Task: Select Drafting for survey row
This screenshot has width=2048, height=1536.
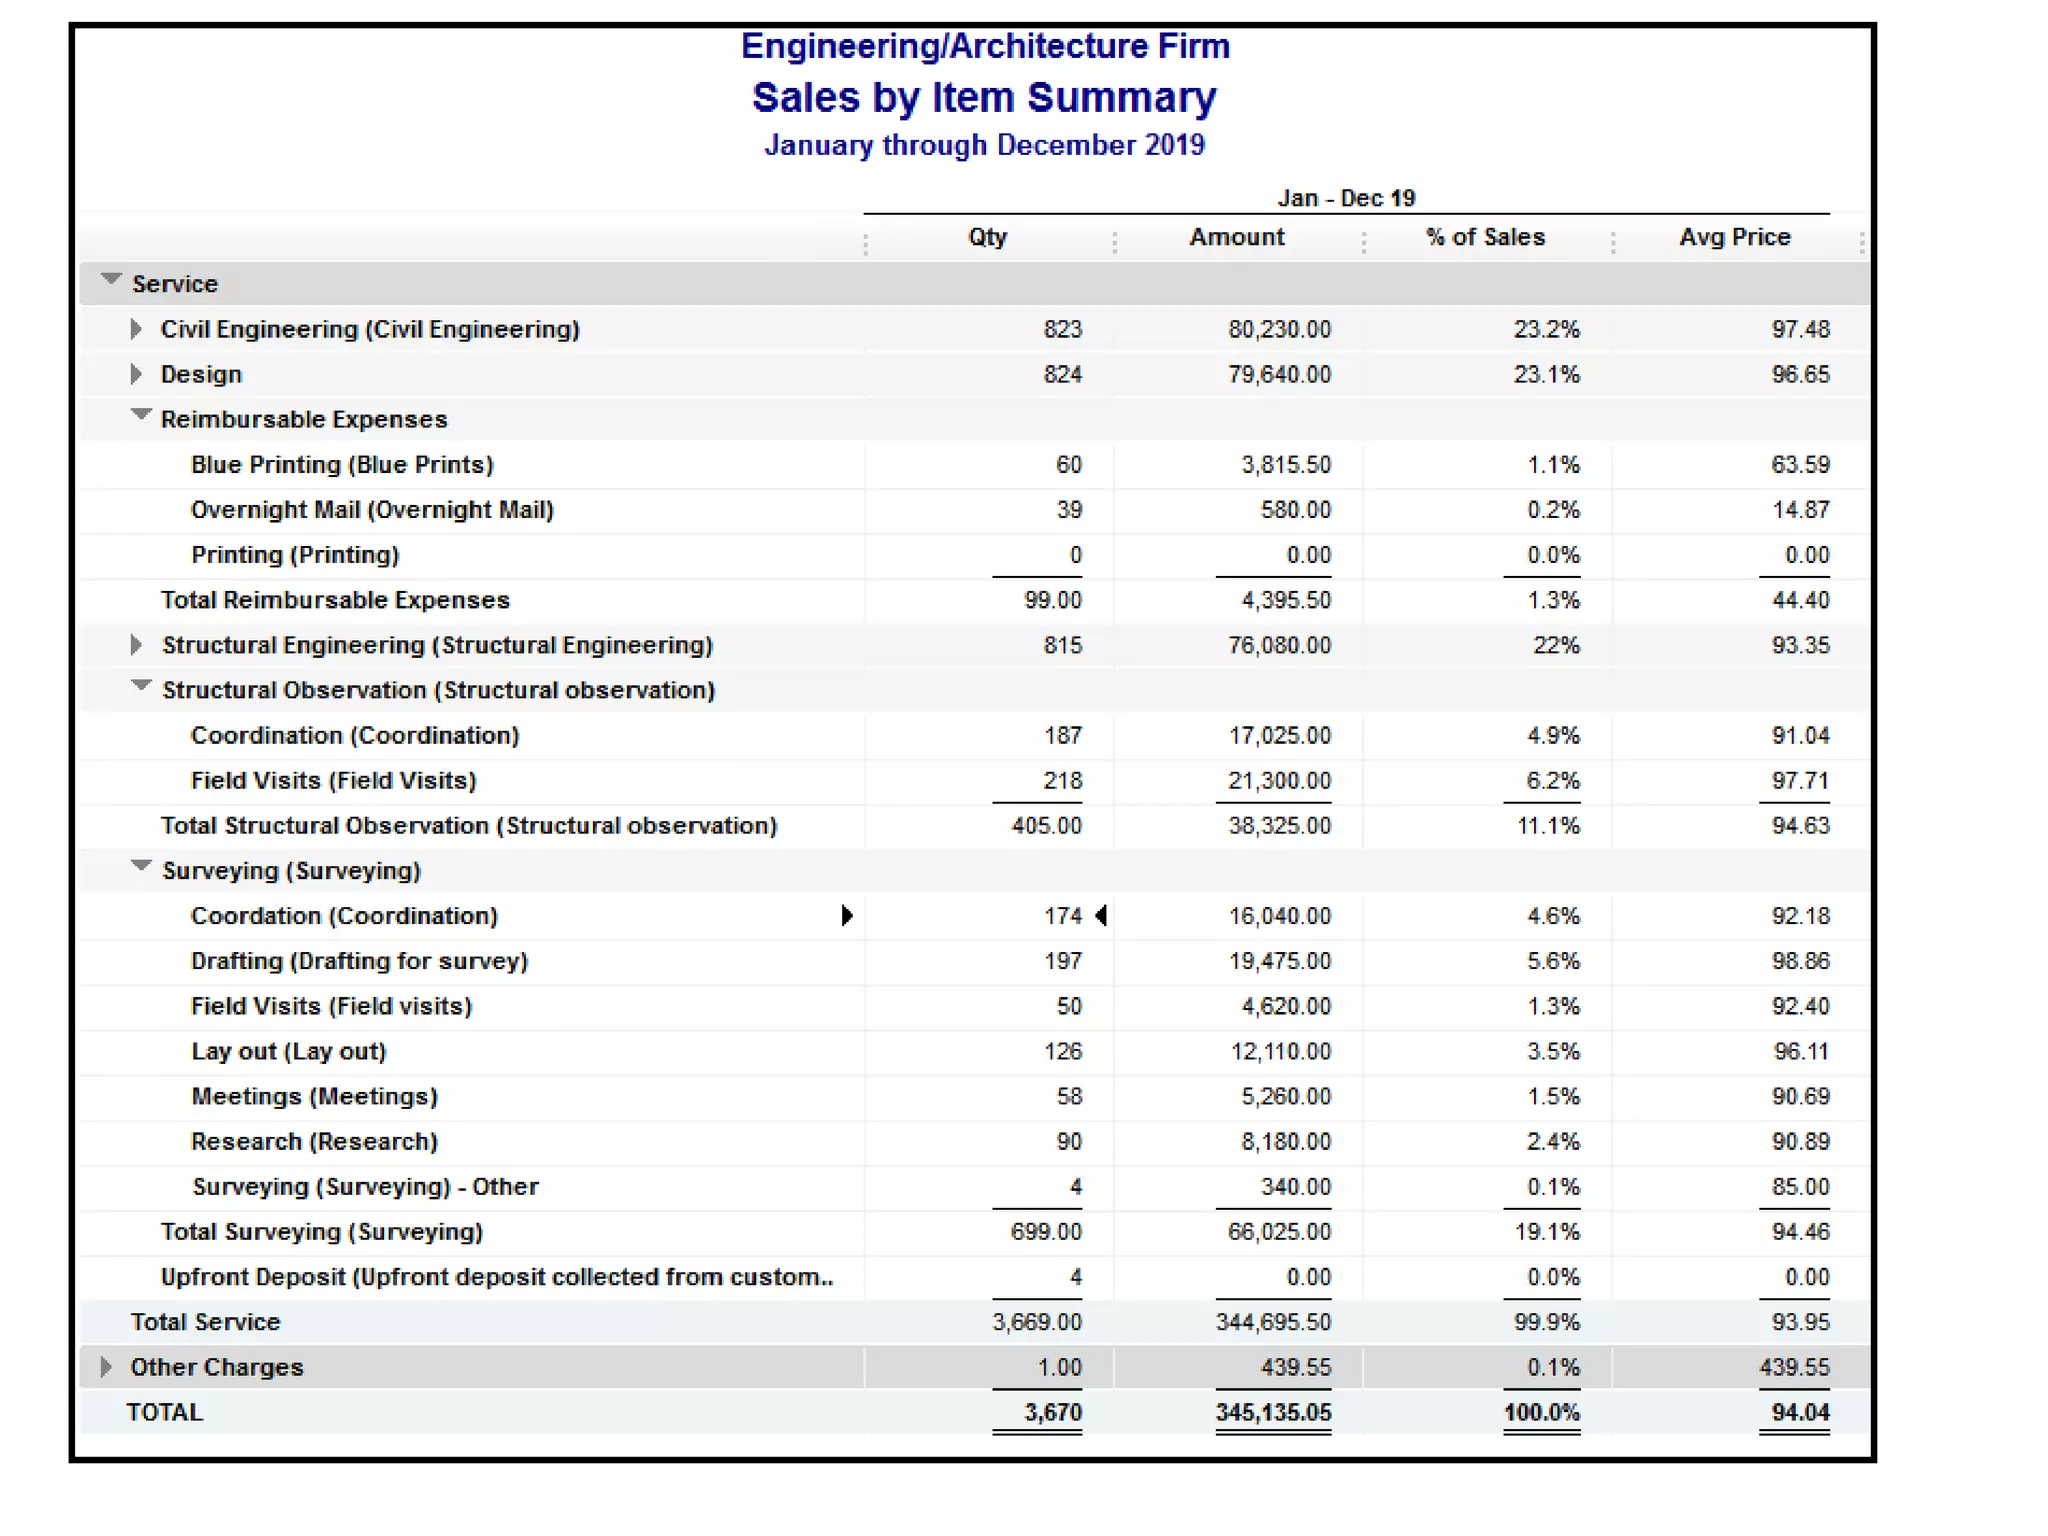Action: pyautogui.click(x=359, y=961)
